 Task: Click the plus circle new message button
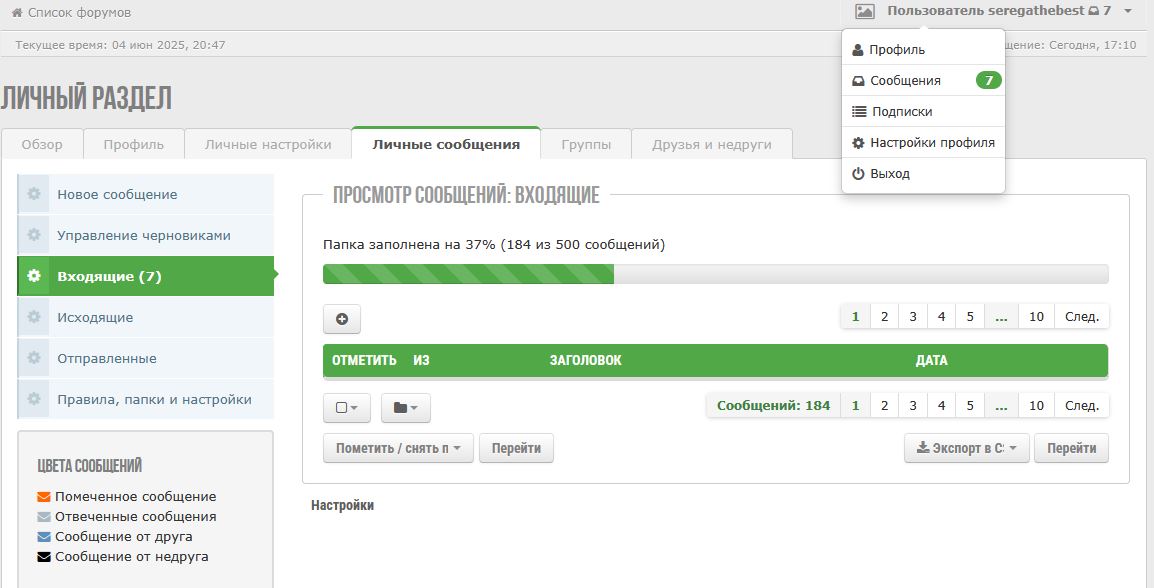coord(342,319)
